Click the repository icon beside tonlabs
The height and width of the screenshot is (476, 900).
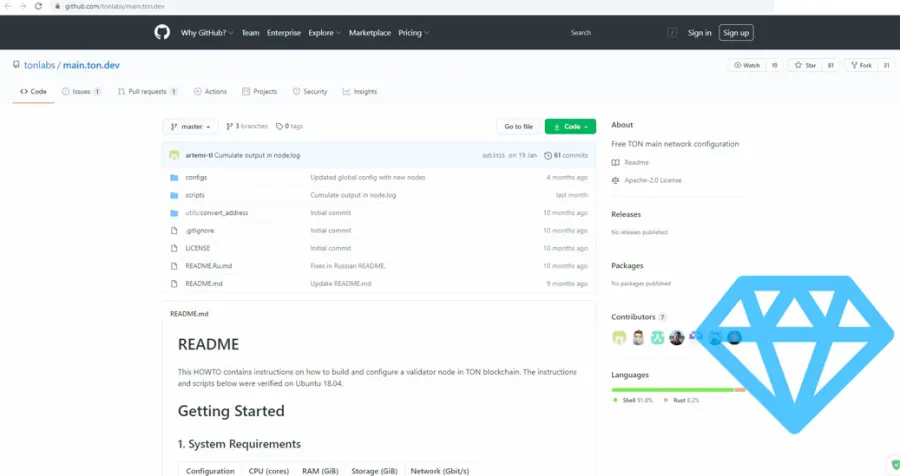click(16, 65)
